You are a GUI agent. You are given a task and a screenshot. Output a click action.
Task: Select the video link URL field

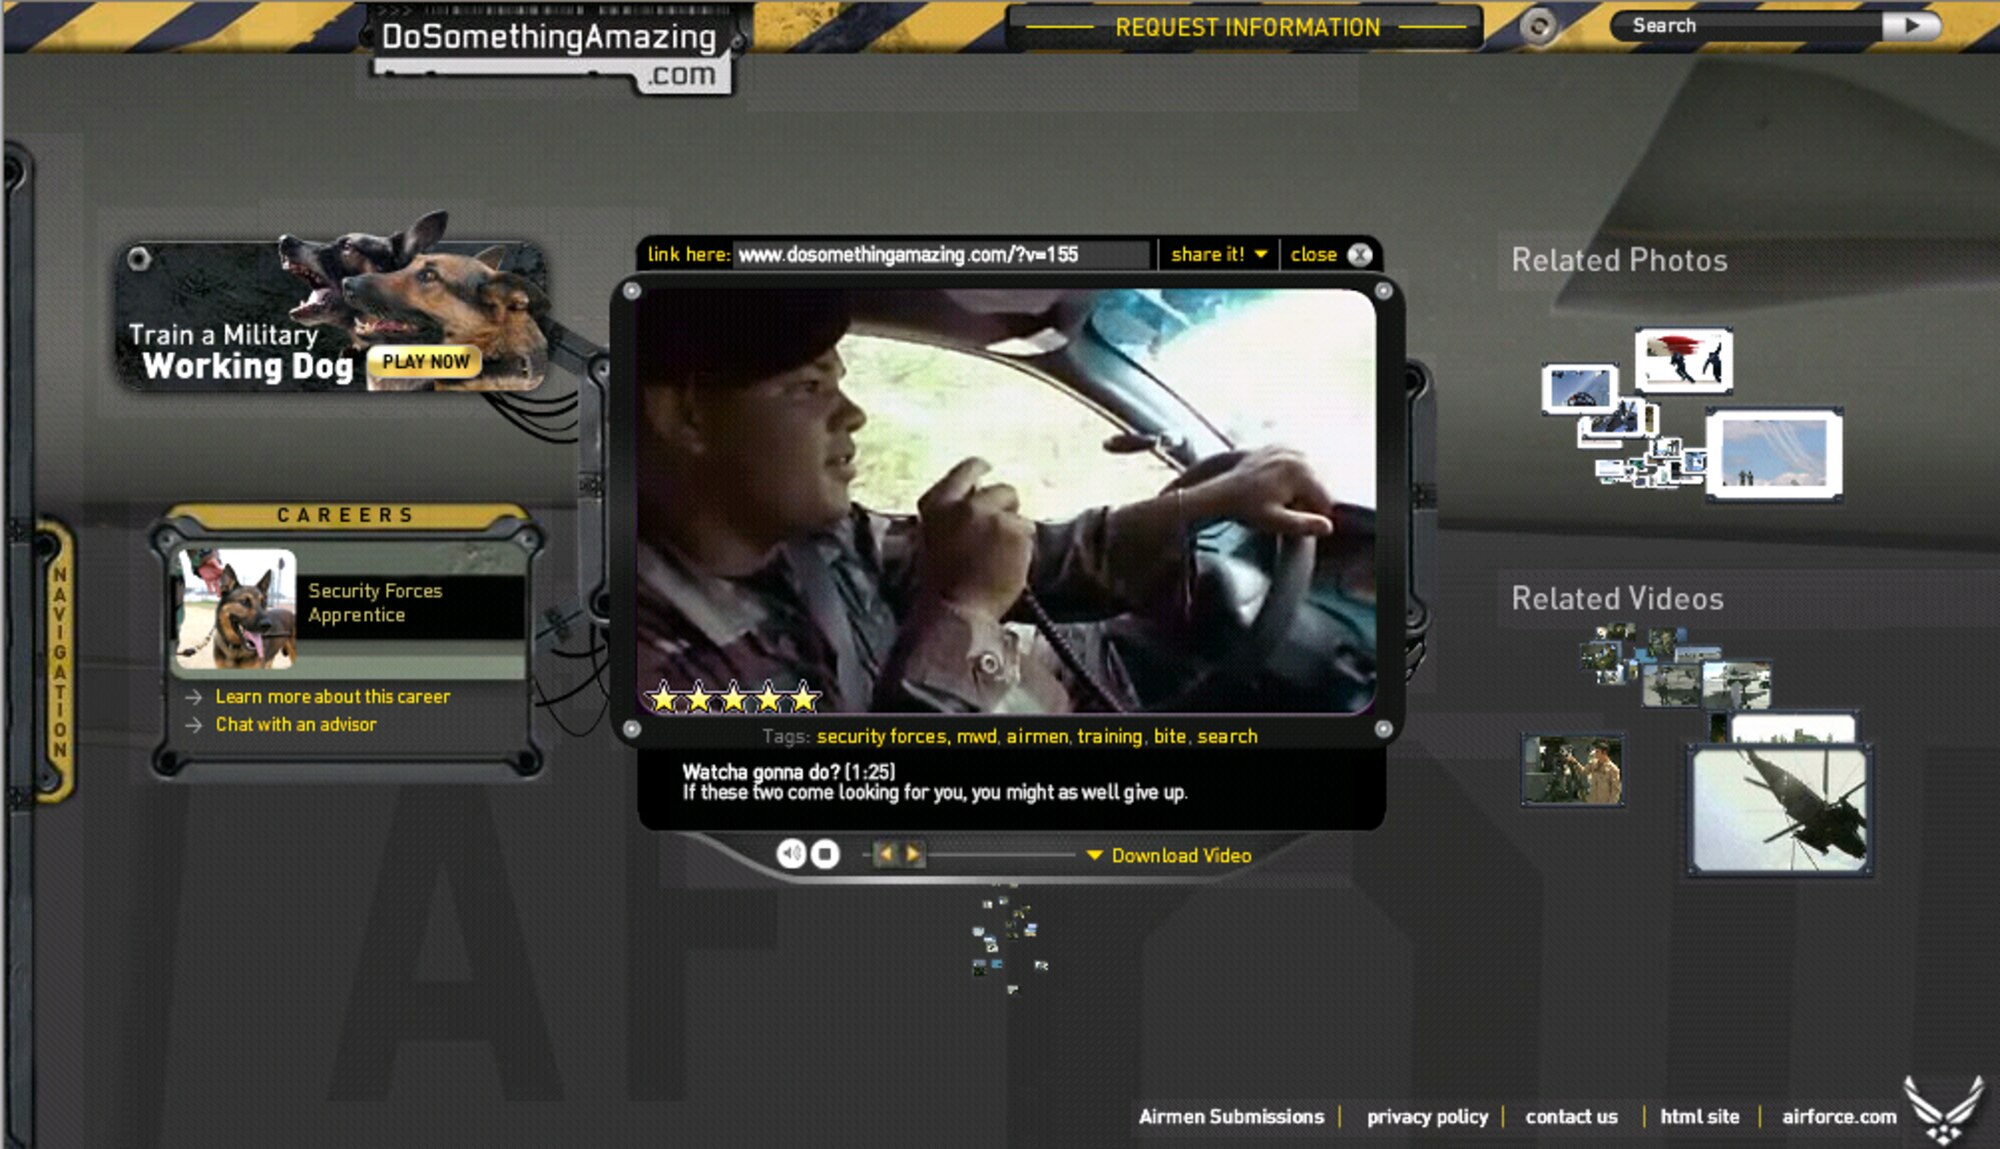(940, 255)
